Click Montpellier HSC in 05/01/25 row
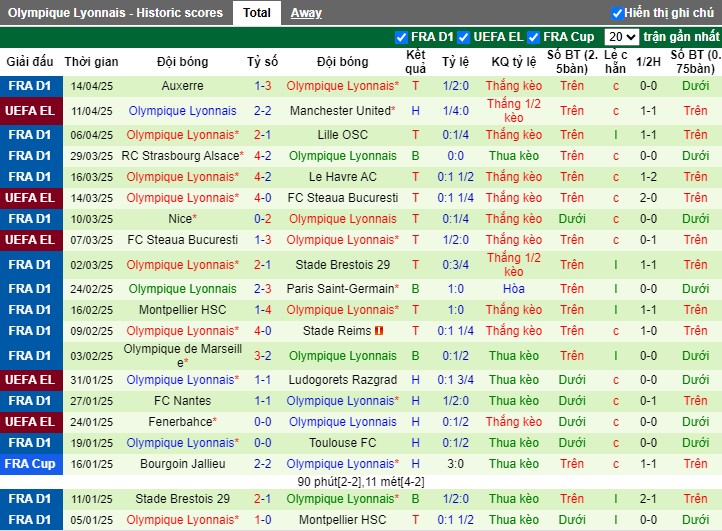This screenshot has height=531, width=722. pos(343,519)
